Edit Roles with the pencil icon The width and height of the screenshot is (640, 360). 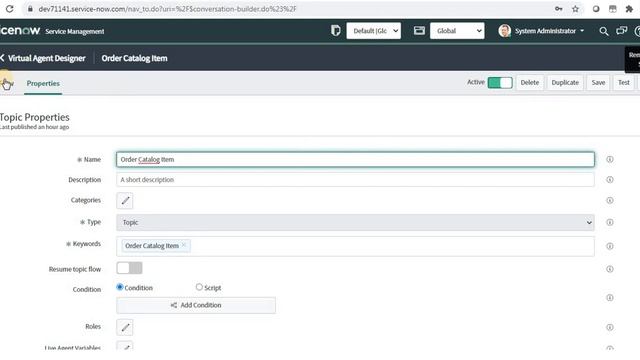click(125, 327)
